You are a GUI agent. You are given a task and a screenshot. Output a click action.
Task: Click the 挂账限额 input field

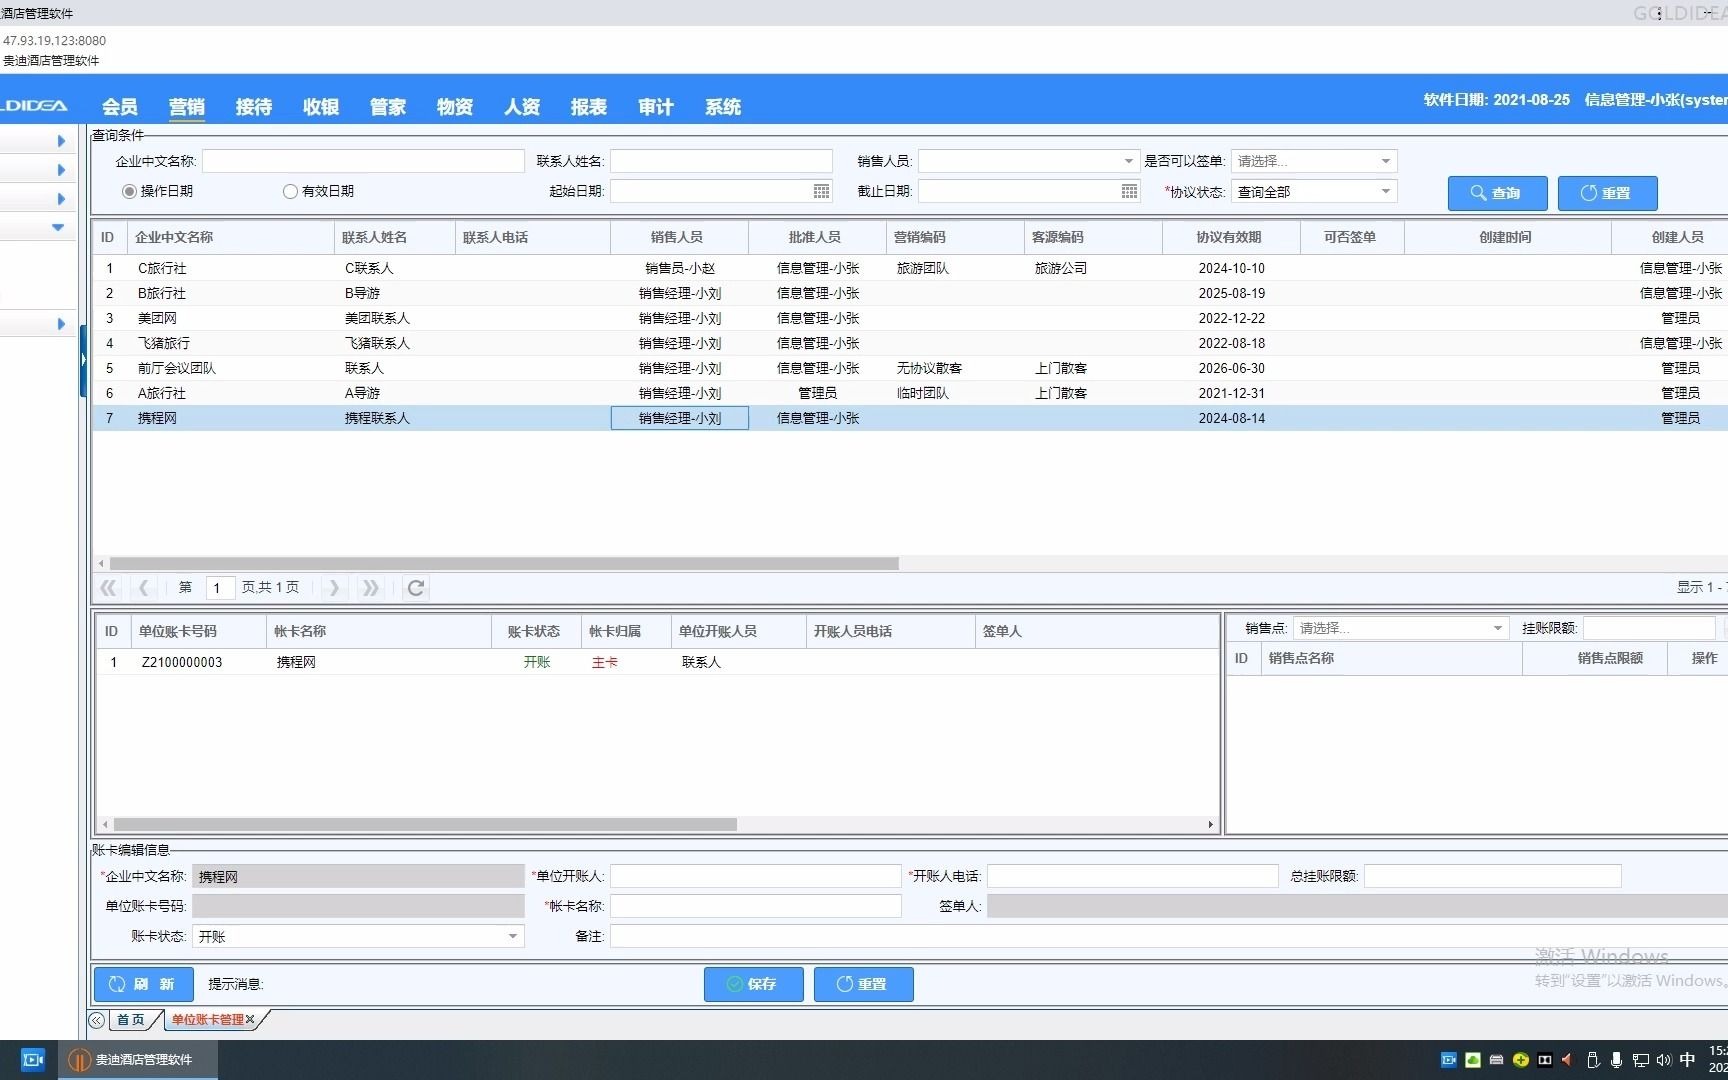point(1649,628)
